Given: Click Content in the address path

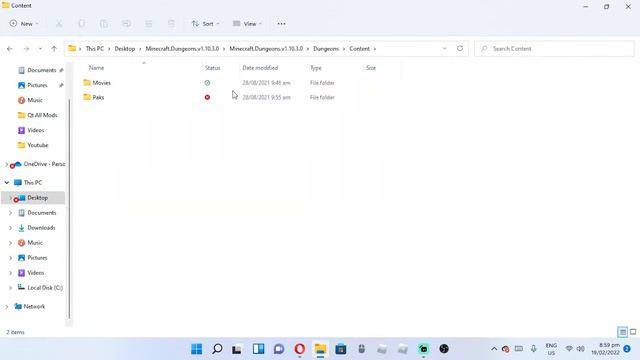Looking at the screenshot, I should click(359, 49).
